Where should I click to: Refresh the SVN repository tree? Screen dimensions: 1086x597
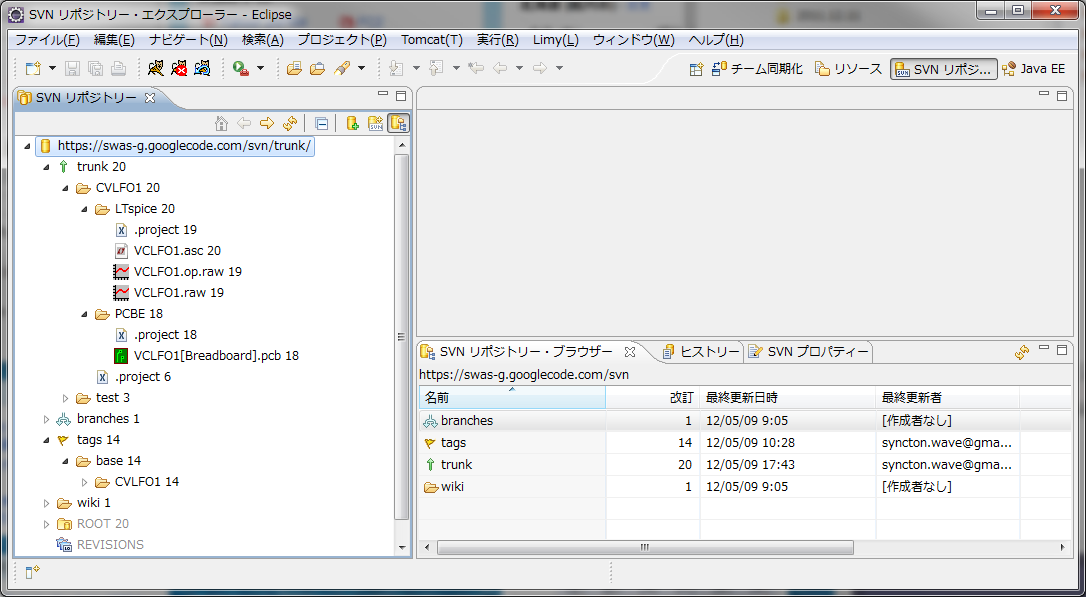290,123
